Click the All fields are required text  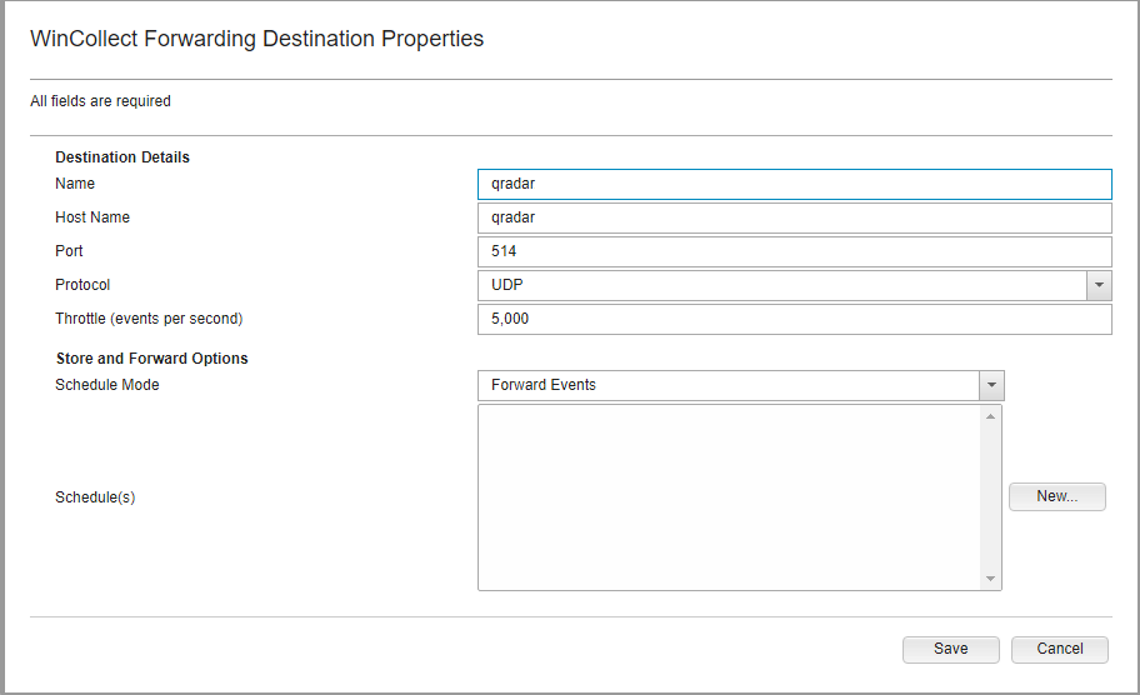point(100,101)
